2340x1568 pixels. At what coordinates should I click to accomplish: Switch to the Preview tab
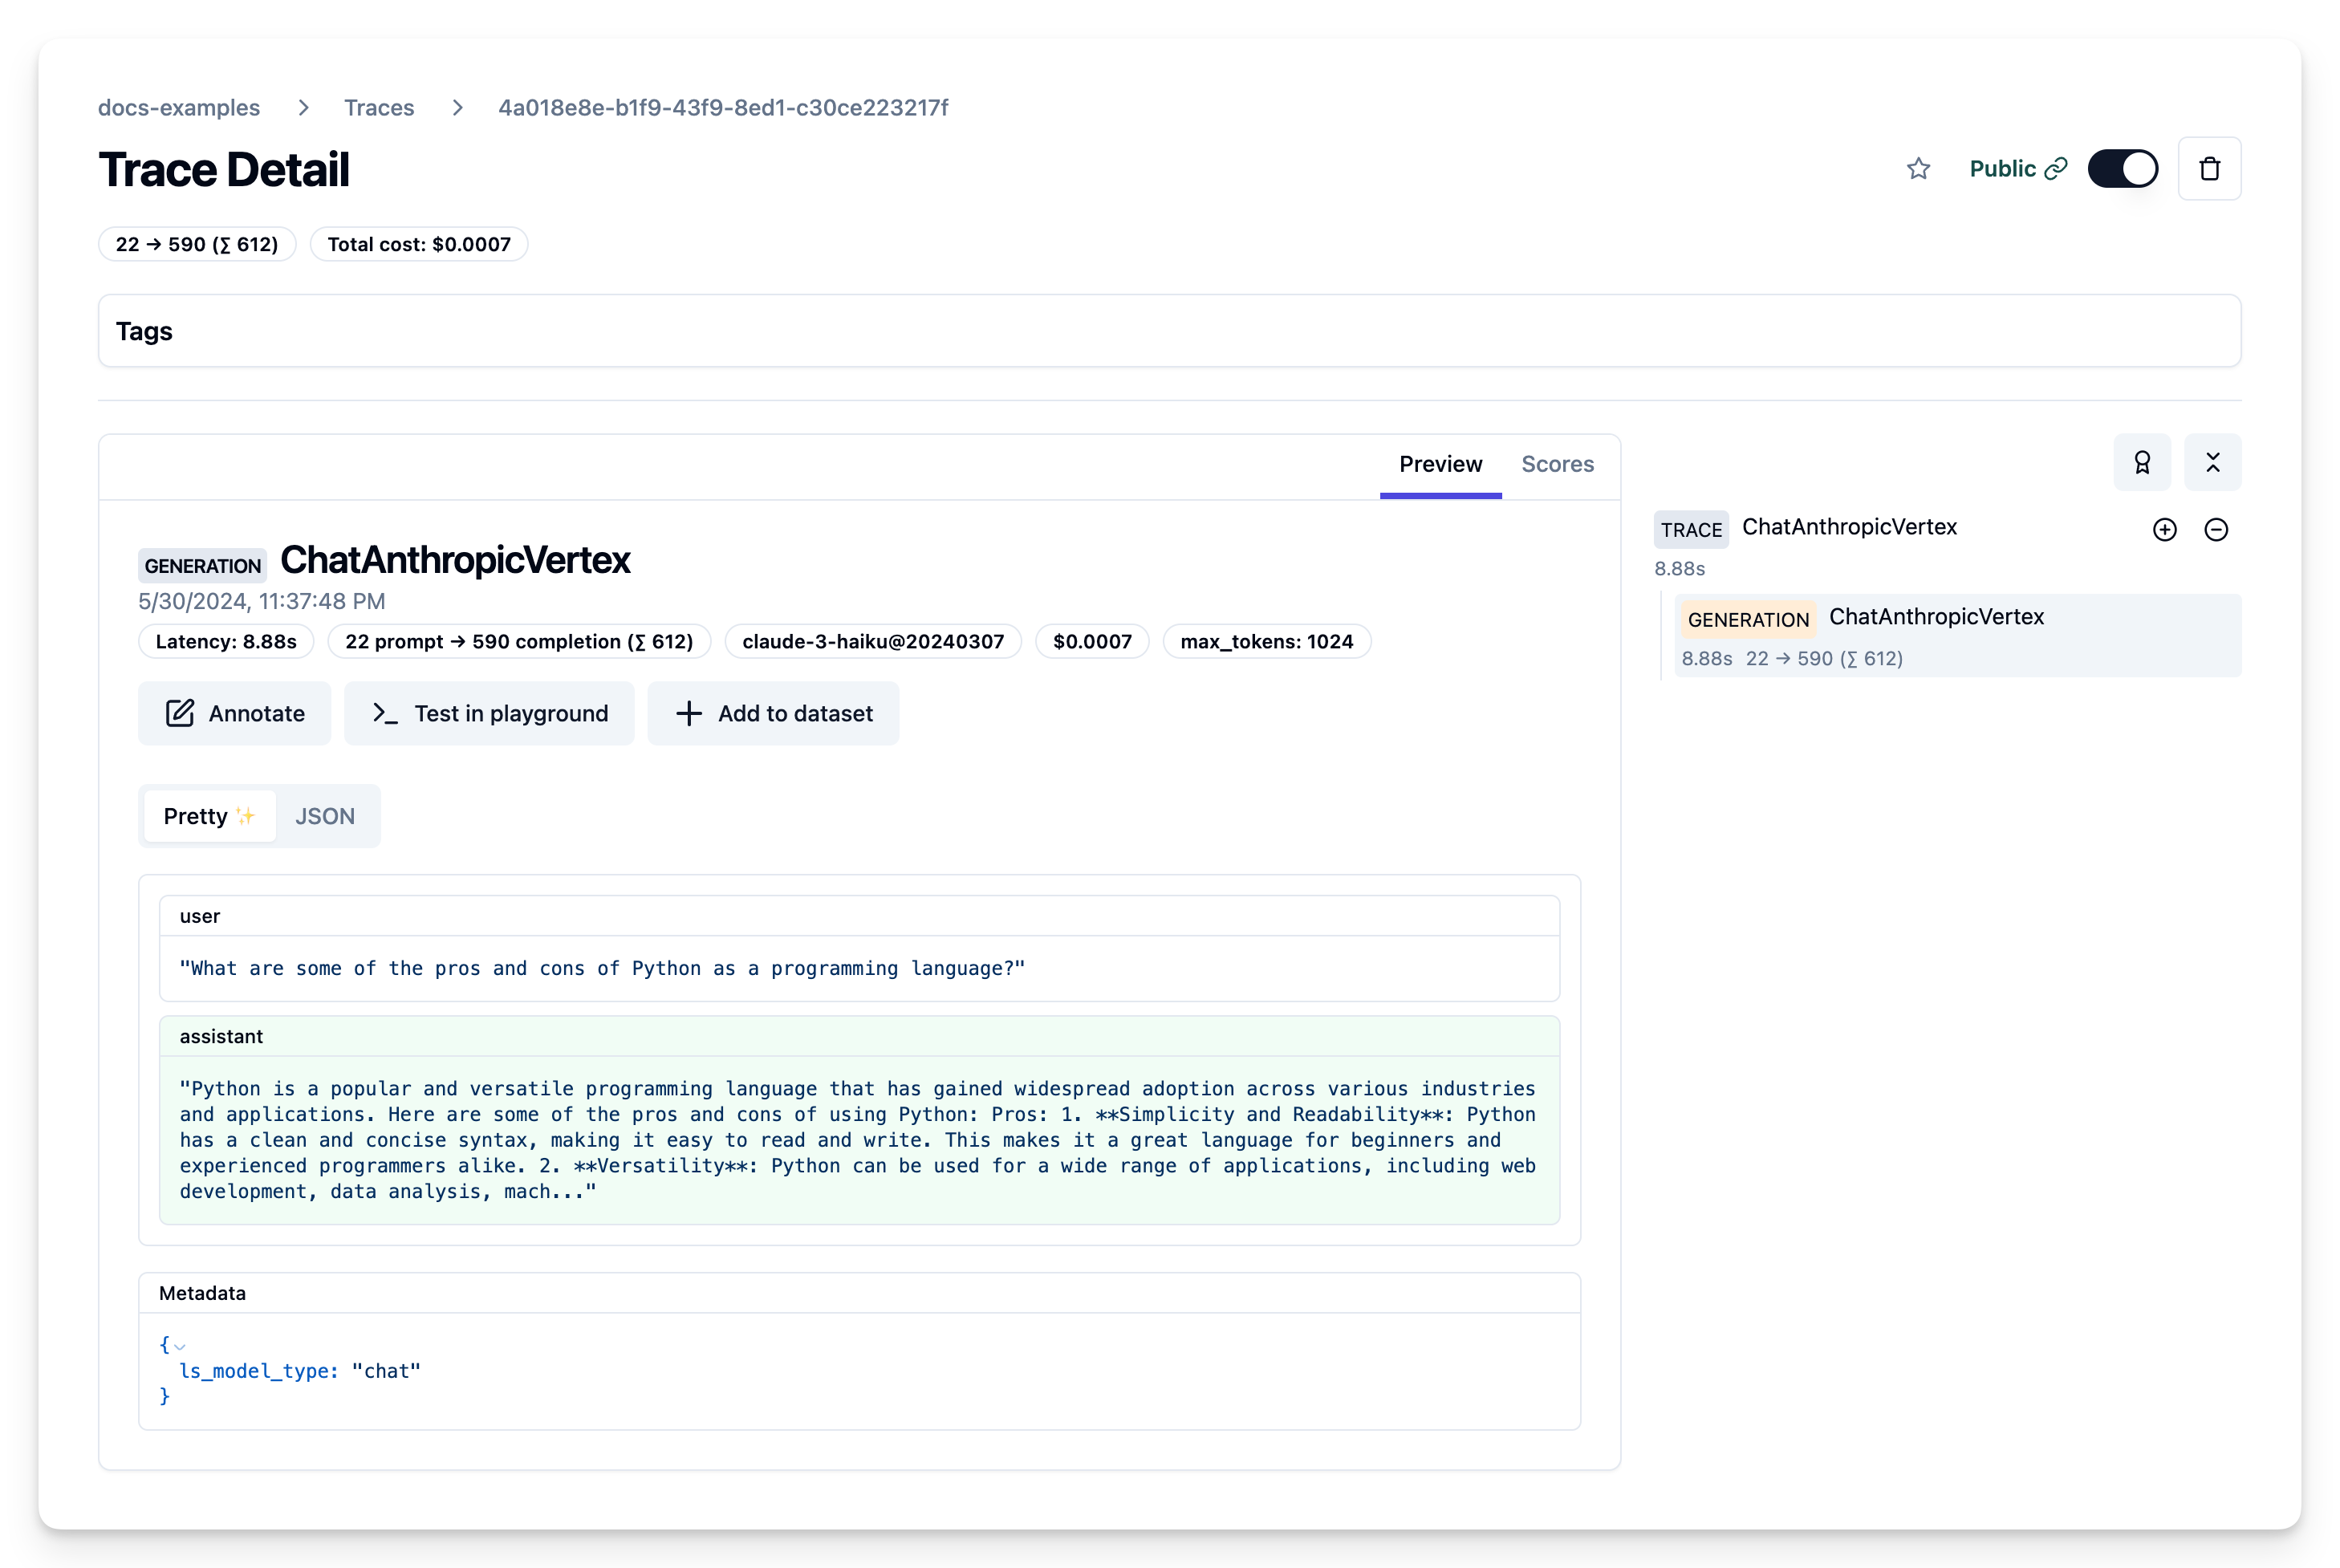pos(1440,464)
